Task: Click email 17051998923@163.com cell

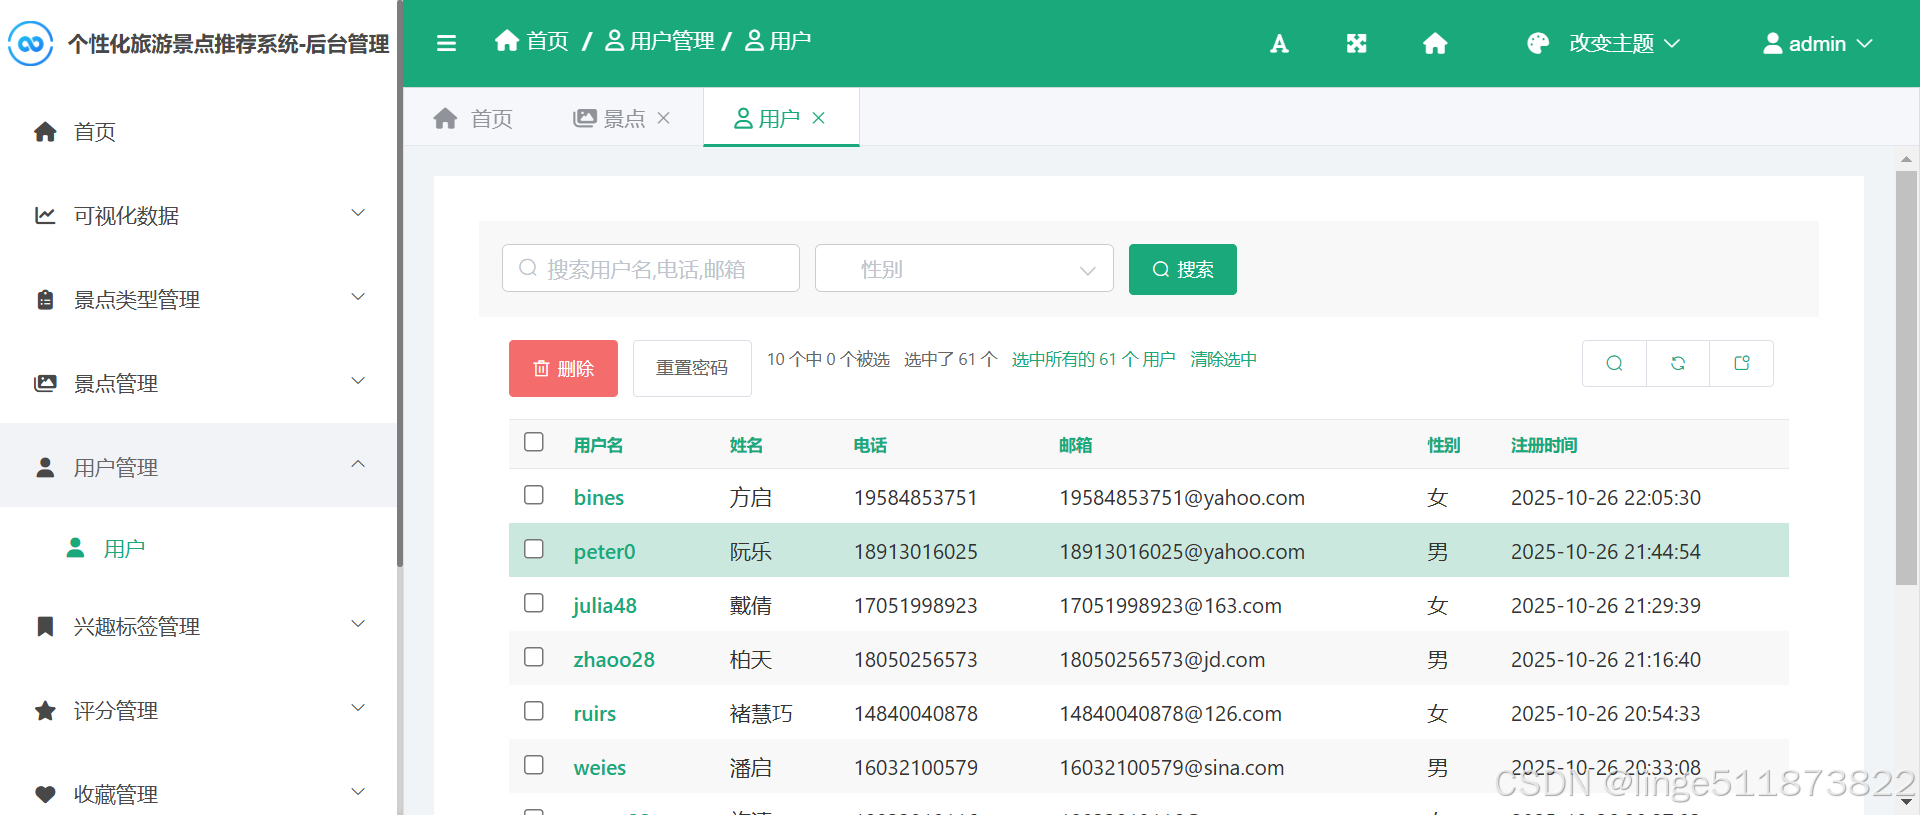Action: [1170, 605]
